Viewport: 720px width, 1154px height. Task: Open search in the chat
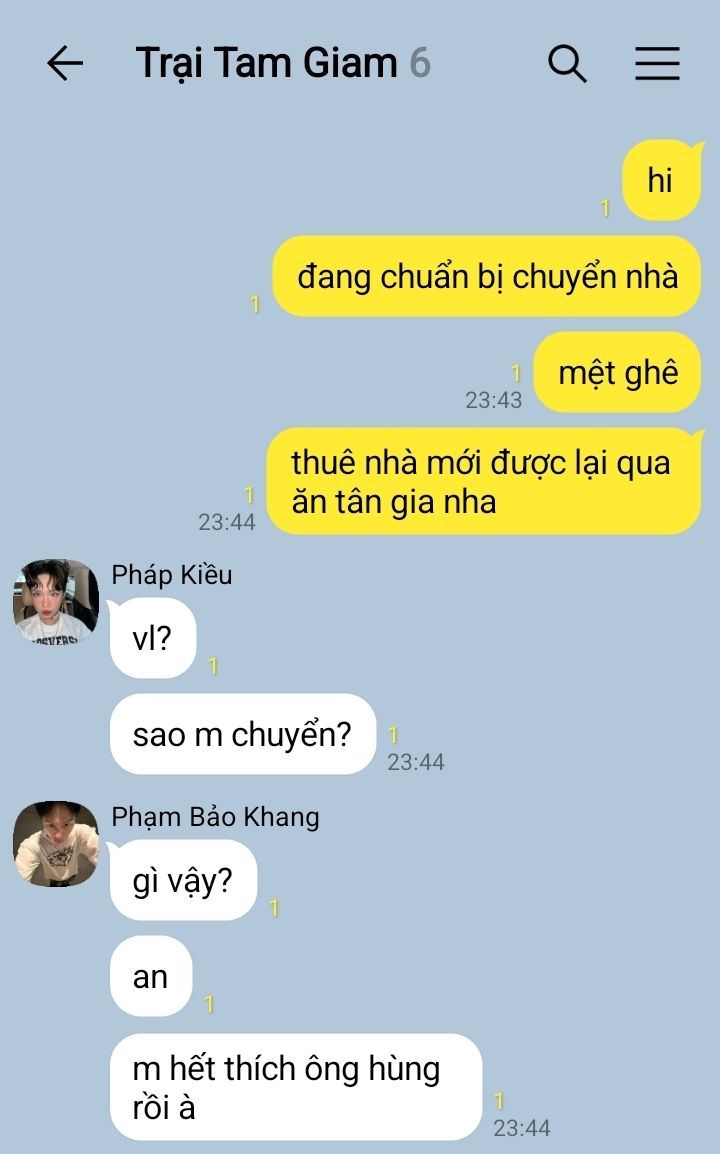click(x=567, y=63)
